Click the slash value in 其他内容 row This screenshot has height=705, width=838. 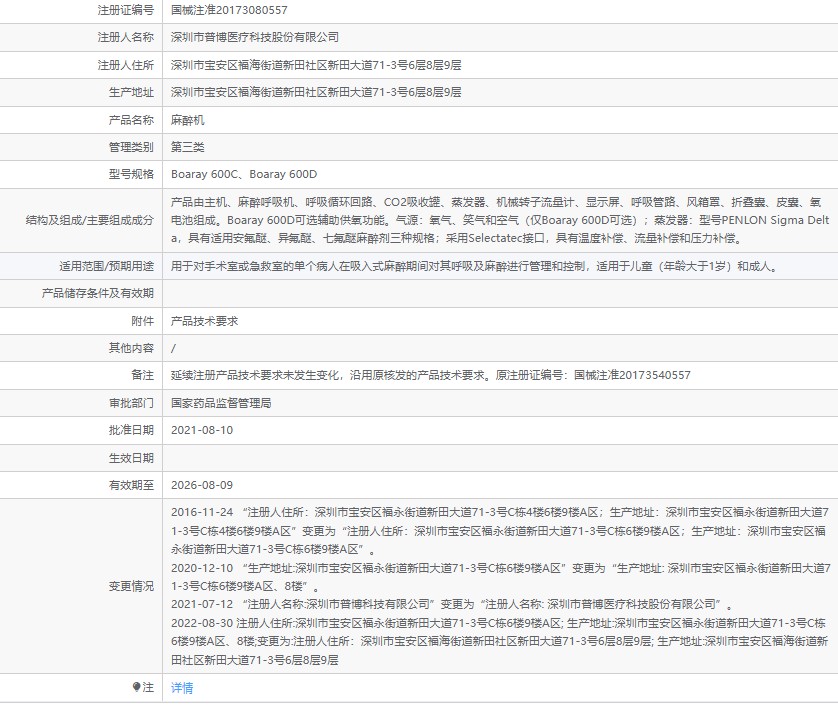coord(174,348)
